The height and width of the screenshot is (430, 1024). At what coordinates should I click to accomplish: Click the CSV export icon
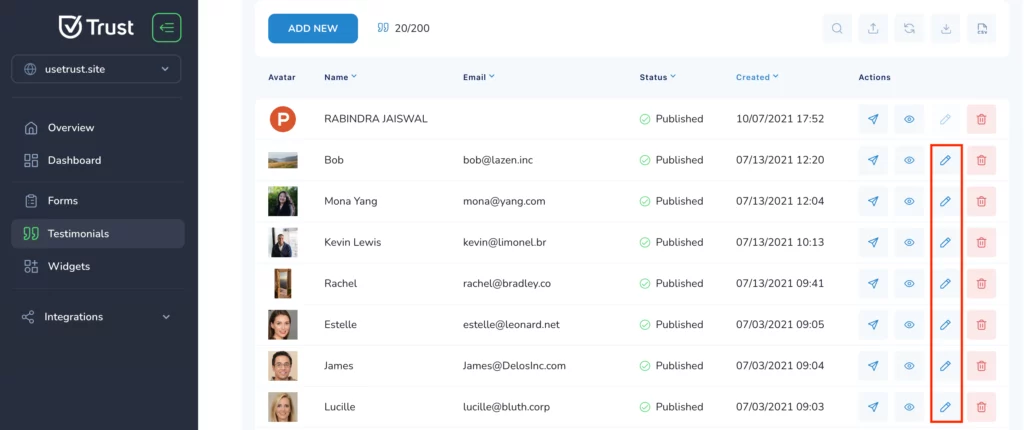click(x=982, y=28)
